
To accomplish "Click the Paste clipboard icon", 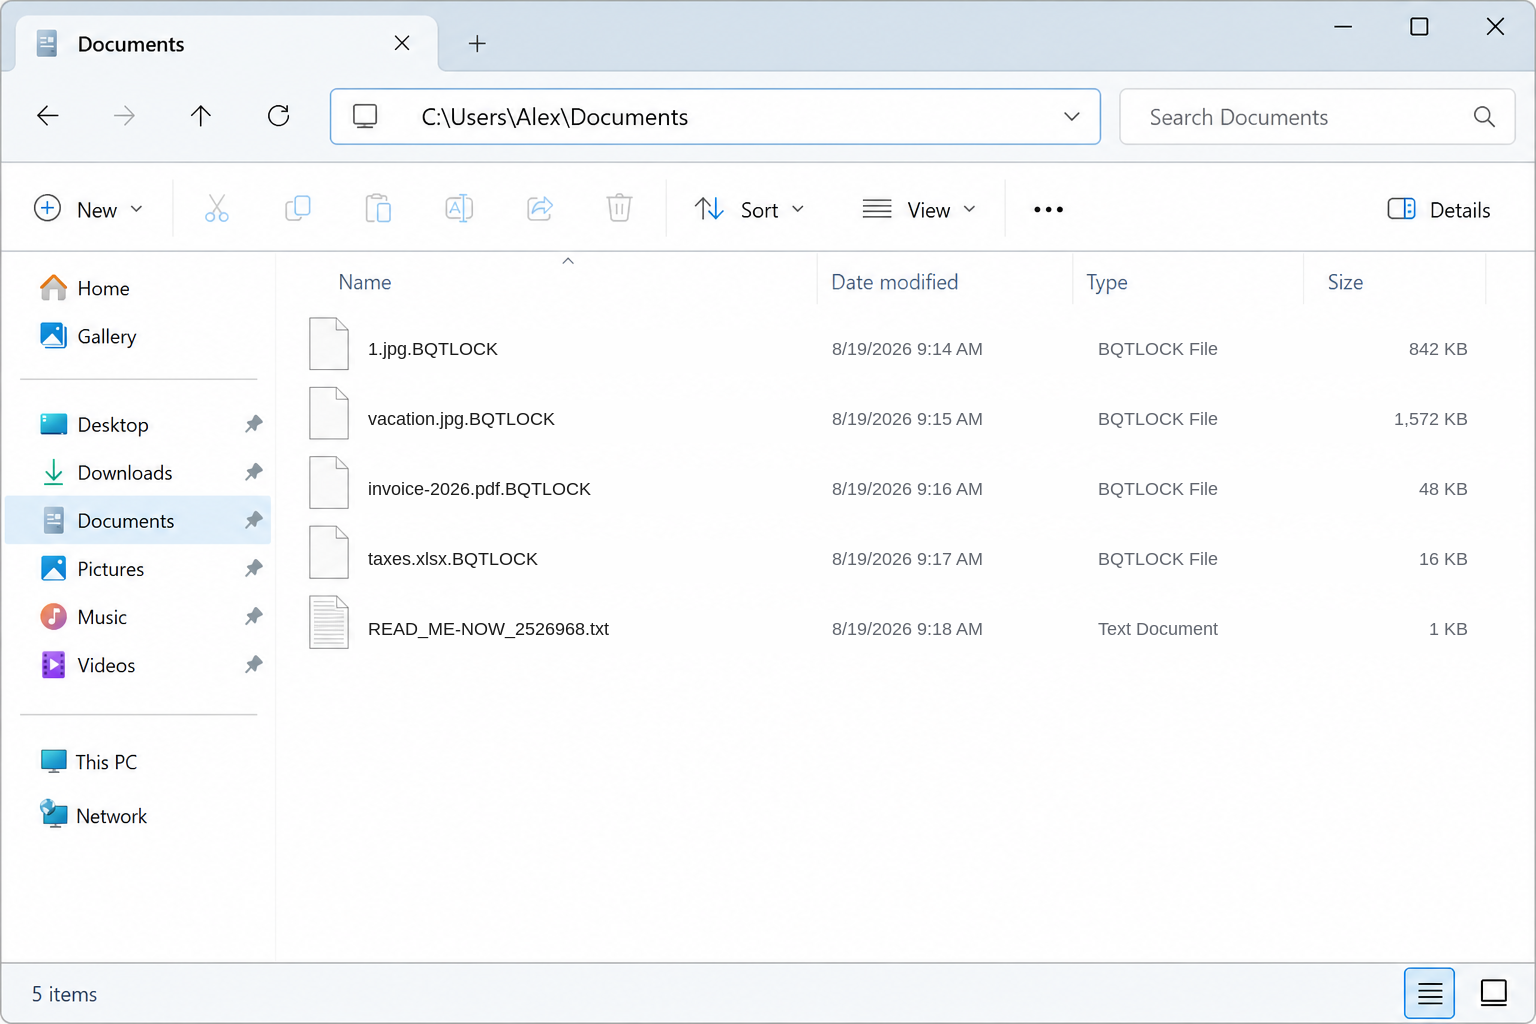I will point(378,209).
